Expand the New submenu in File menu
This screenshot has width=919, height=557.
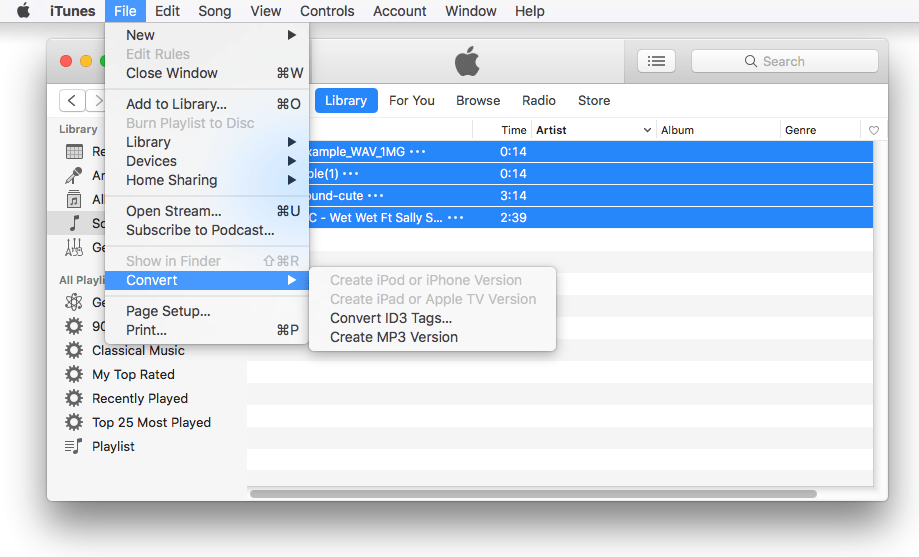(291, 35)
